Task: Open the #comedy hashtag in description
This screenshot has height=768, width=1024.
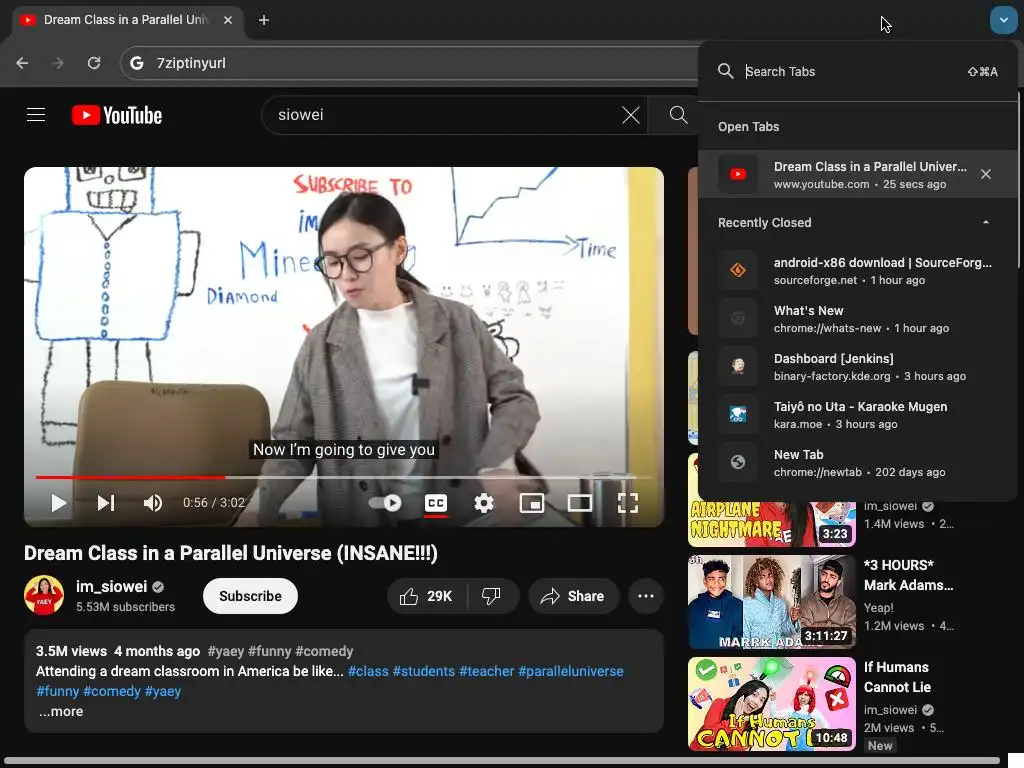Action: [x=112, y=692]
